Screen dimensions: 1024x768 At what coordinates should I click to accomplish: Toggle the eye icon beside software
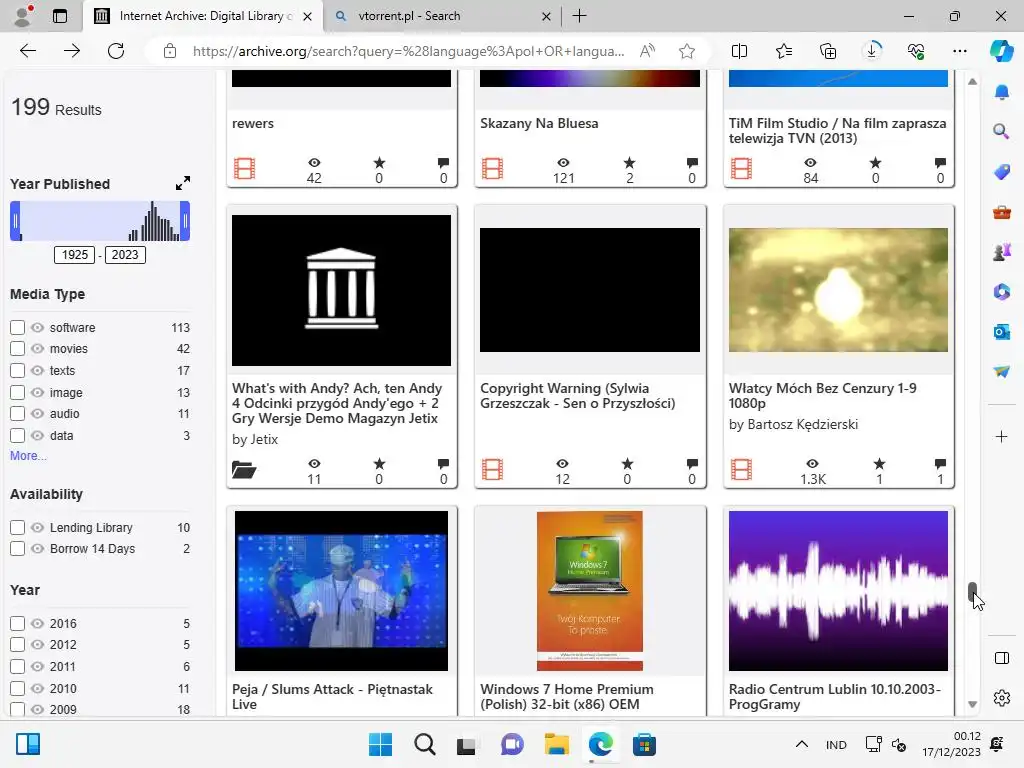tap(37, 327)
